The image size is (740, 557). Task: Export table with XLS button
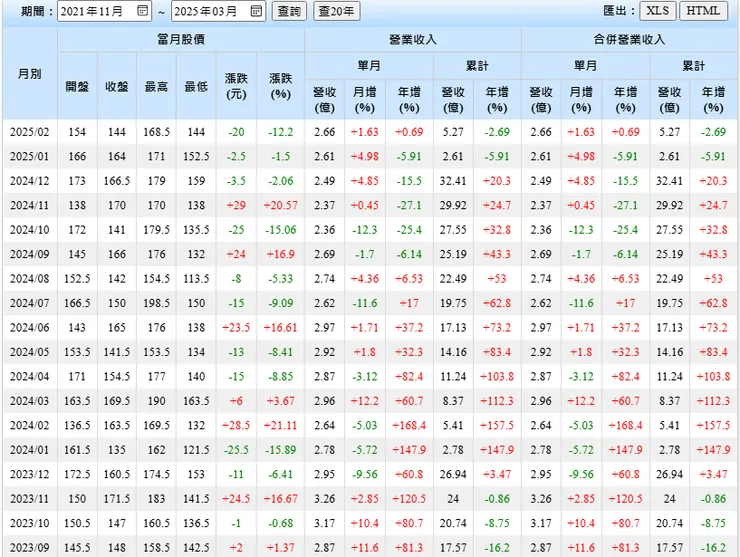pos(658,11)
